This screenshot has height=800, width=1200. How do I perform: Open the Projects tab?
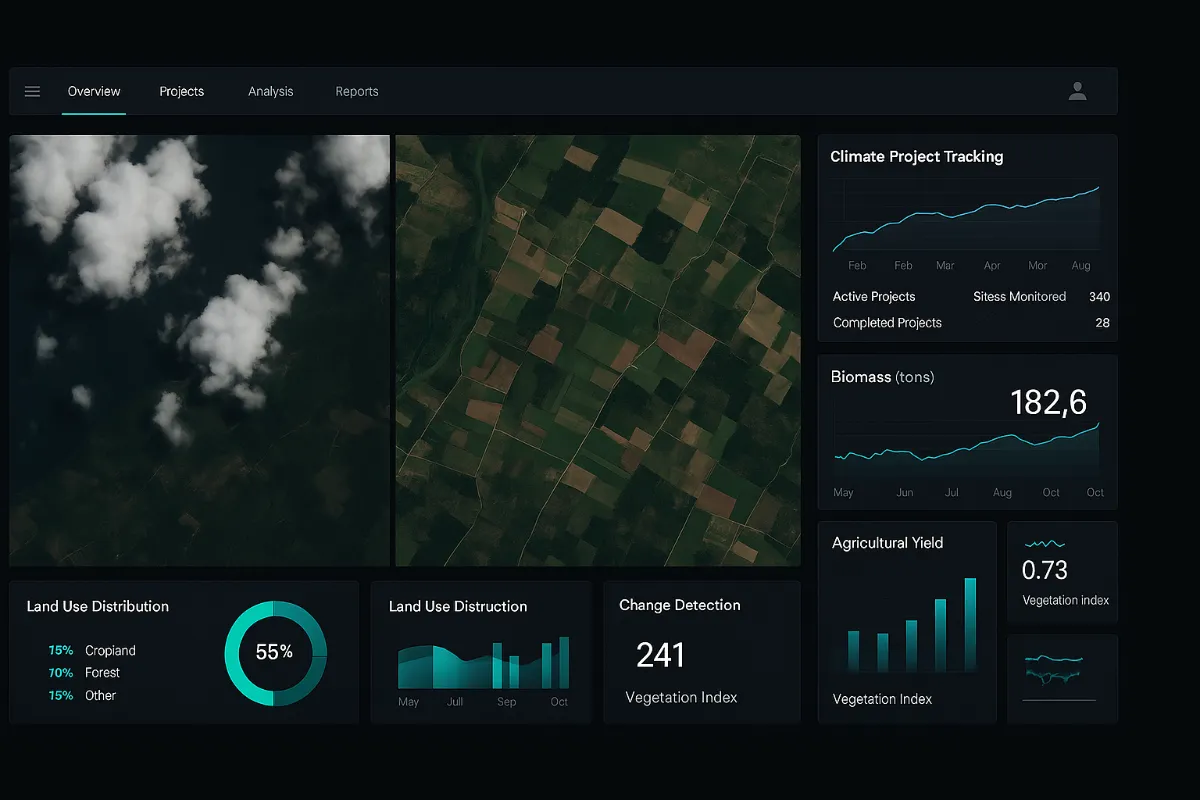(x=182, y=92)
